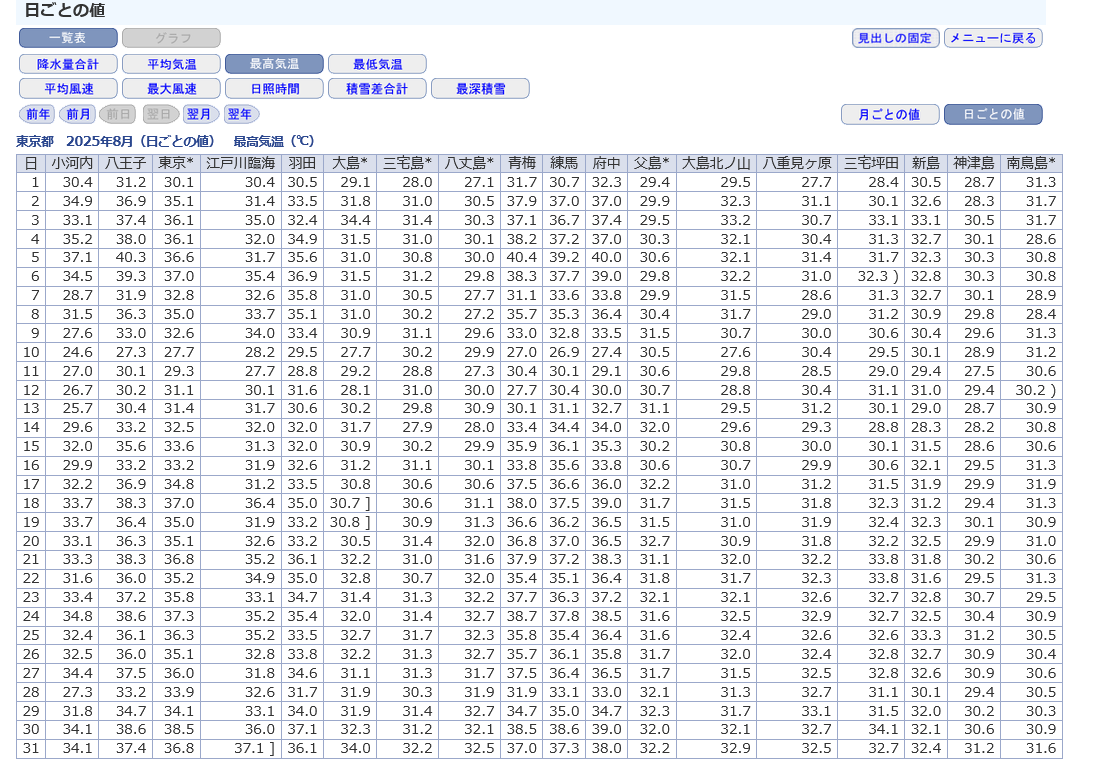Viewport: 1099px width, 768px height.
Task: Click the 南鳥島* station header
Action: pyautogui.click(x=1031, y=163)
